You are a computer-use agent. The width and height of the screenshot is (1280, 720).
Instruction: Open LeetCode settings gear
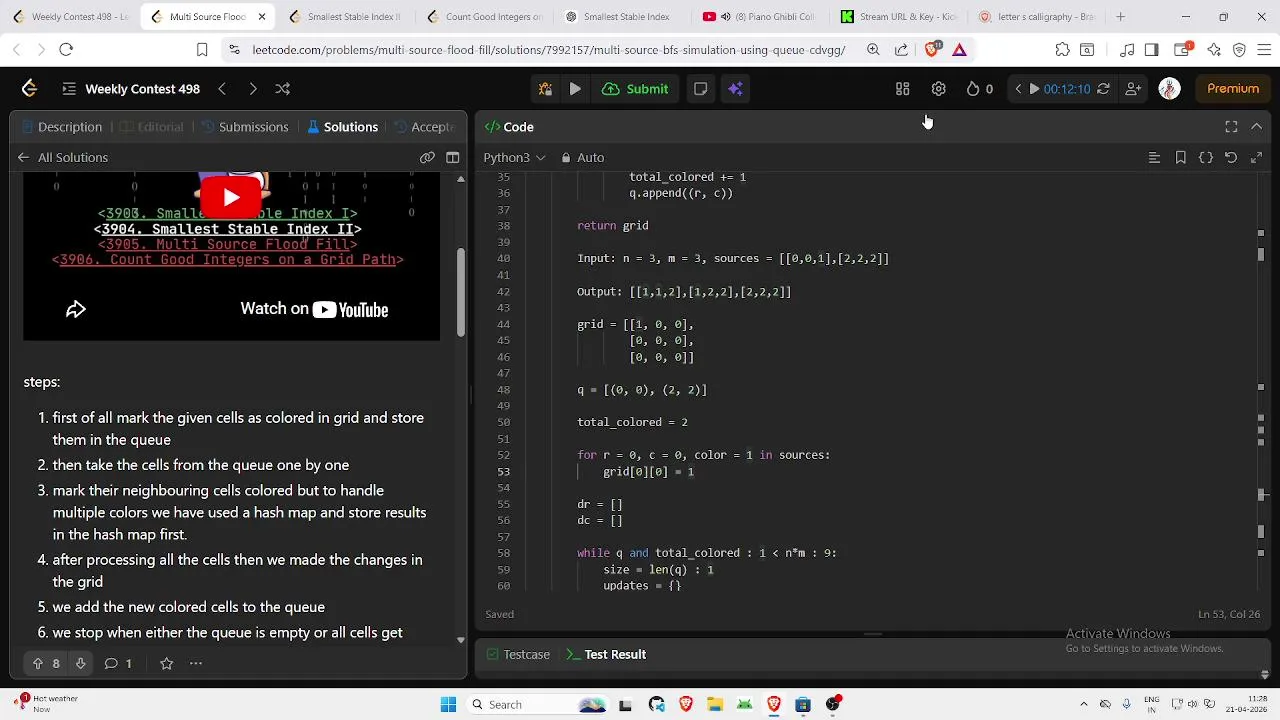pyautogui.click(x=938, y=89)
